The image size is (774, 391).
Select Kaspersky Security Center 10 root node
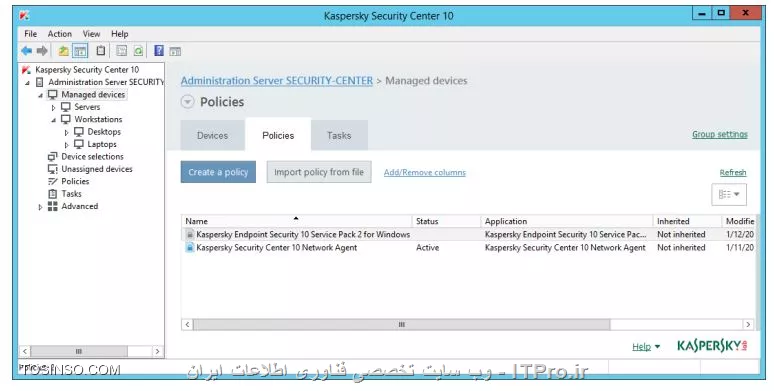pos(87,70)
